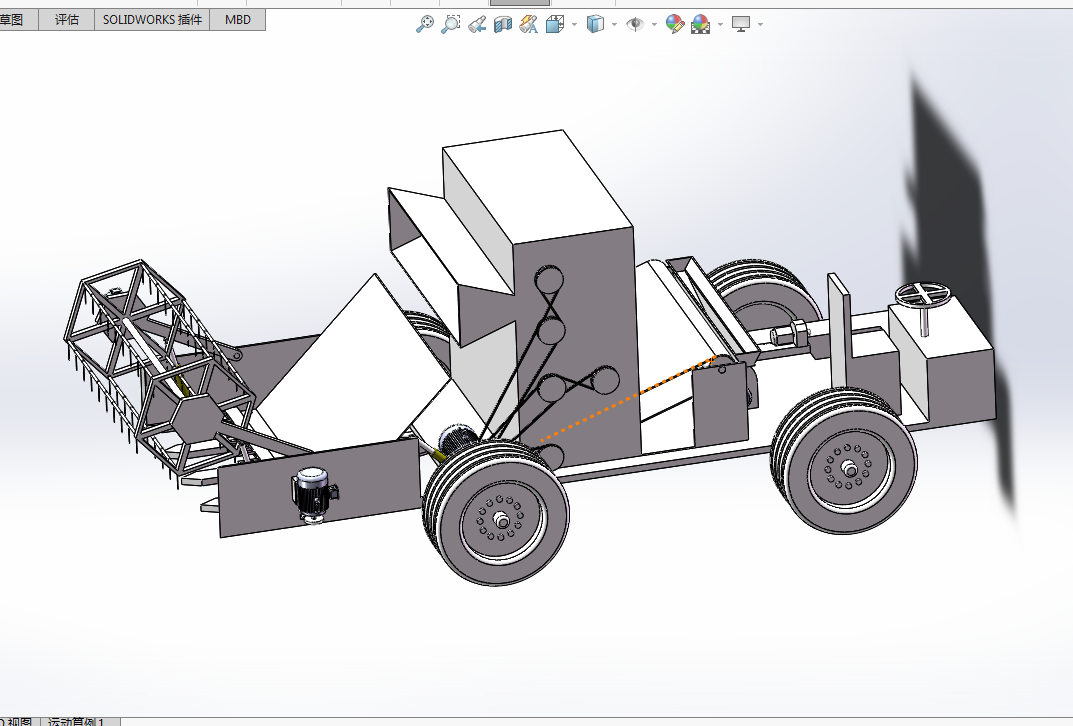Expand the Hide/Show Items dropdown arrow

click(654, 25)
